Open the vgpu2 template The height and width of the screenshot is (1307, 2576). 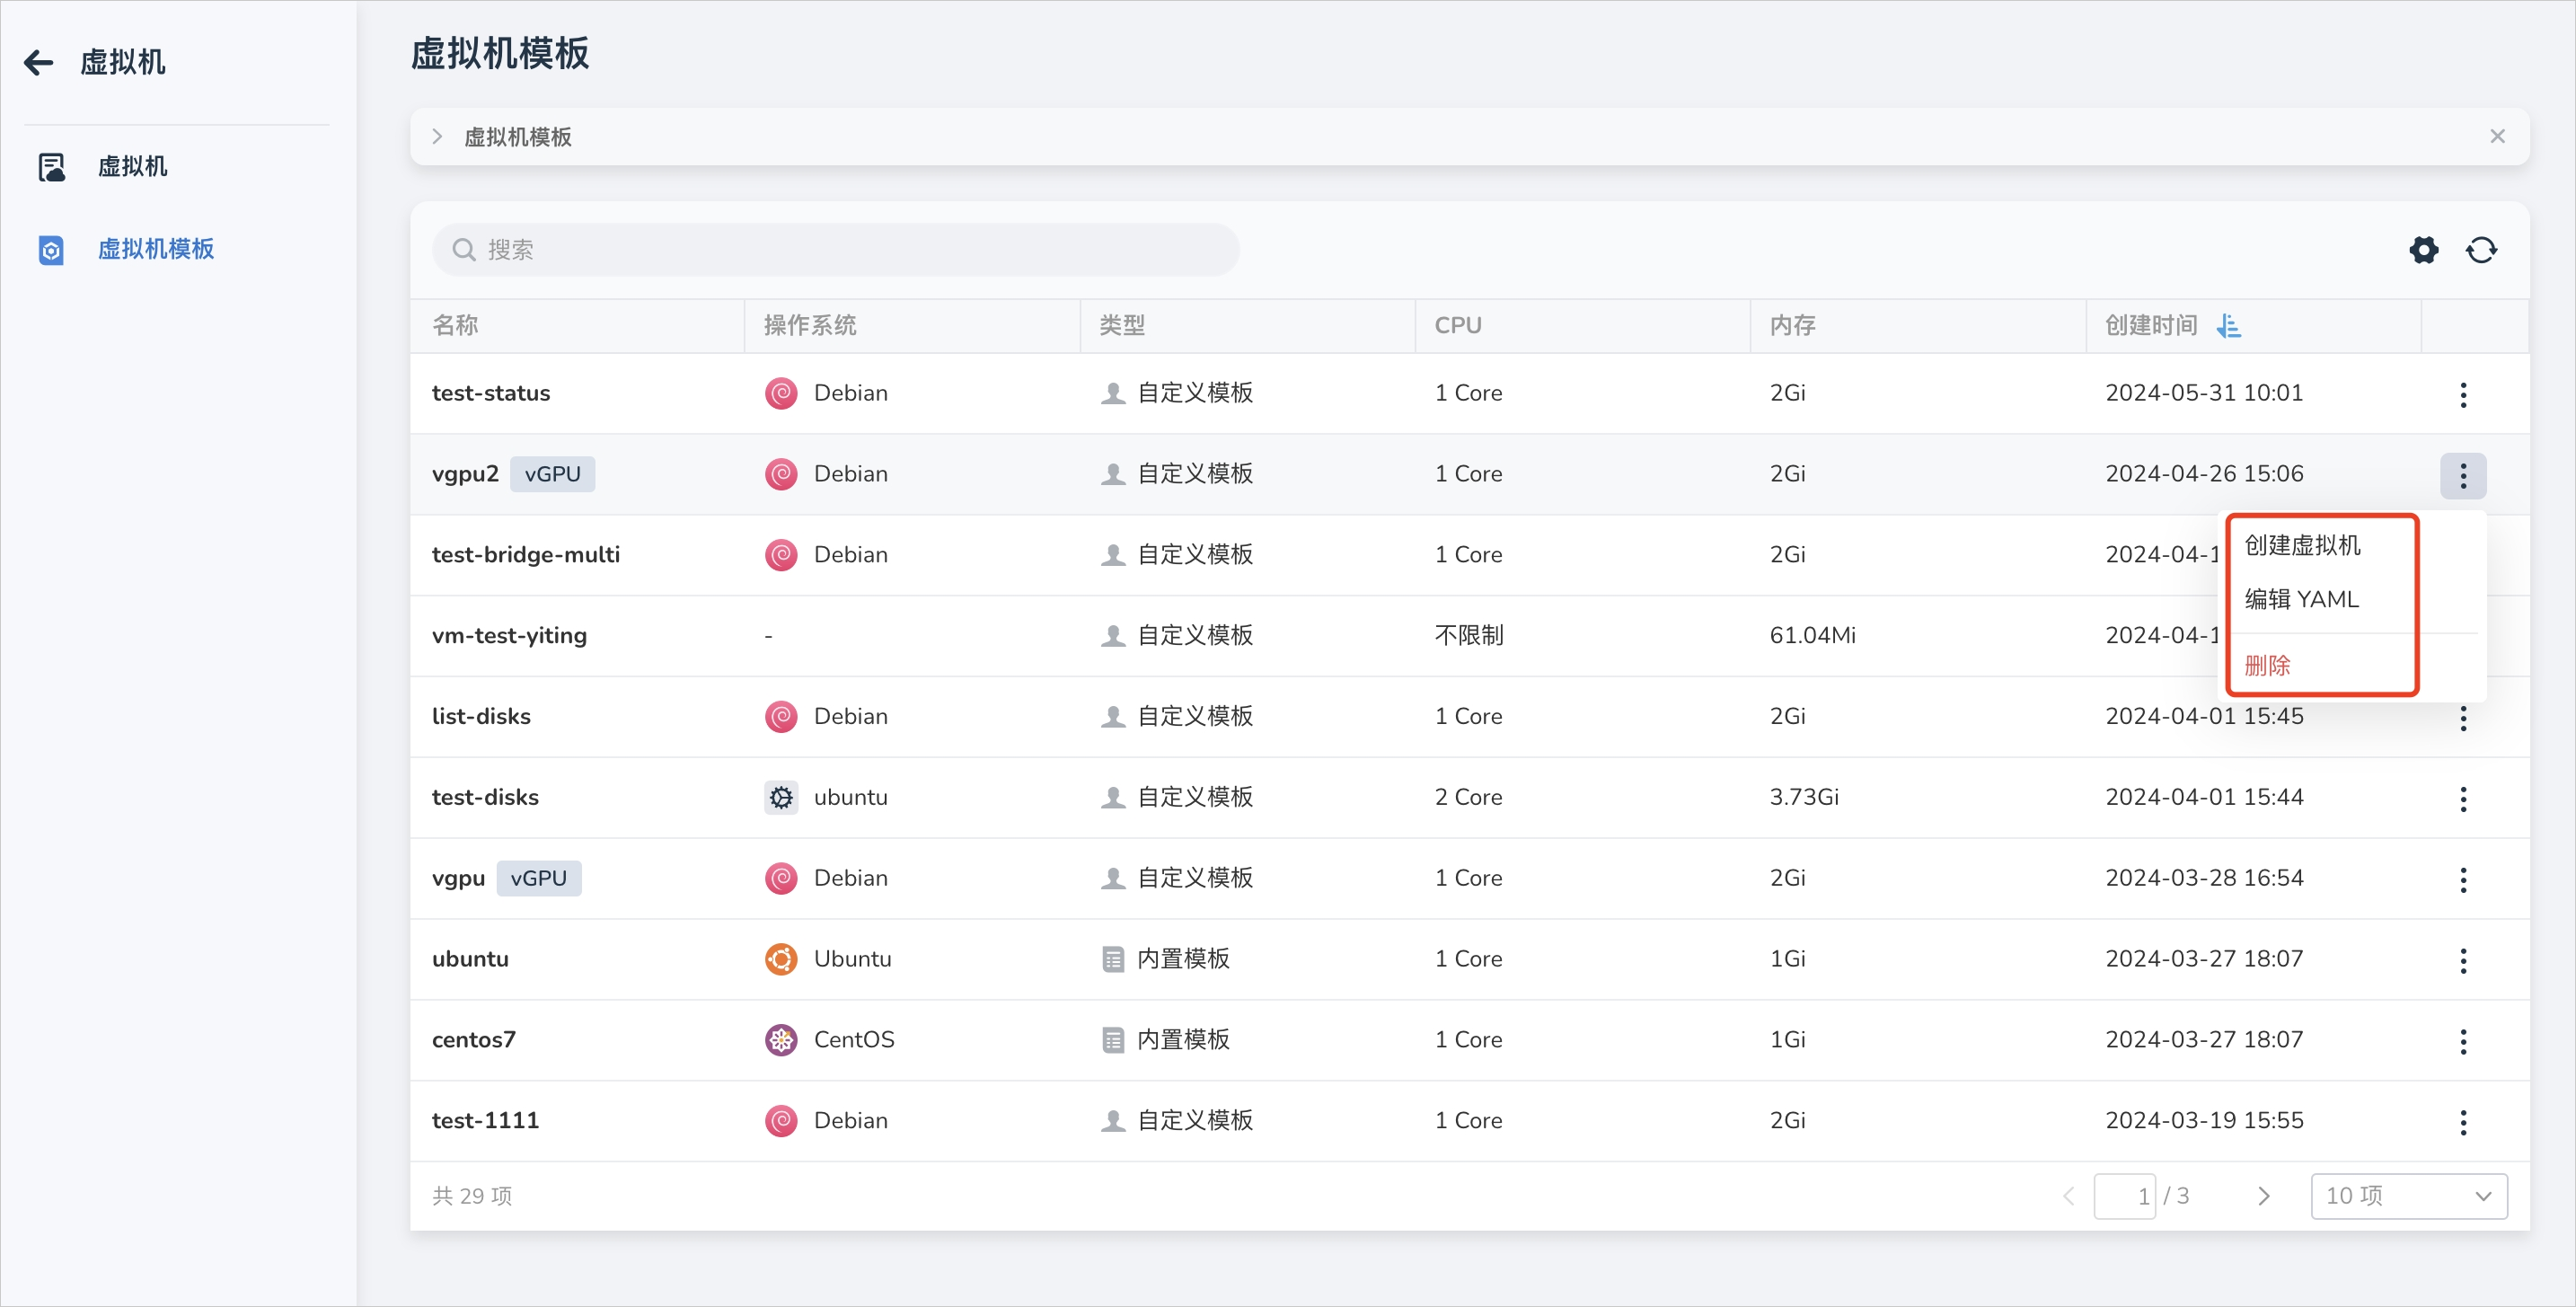pos(465,474)
